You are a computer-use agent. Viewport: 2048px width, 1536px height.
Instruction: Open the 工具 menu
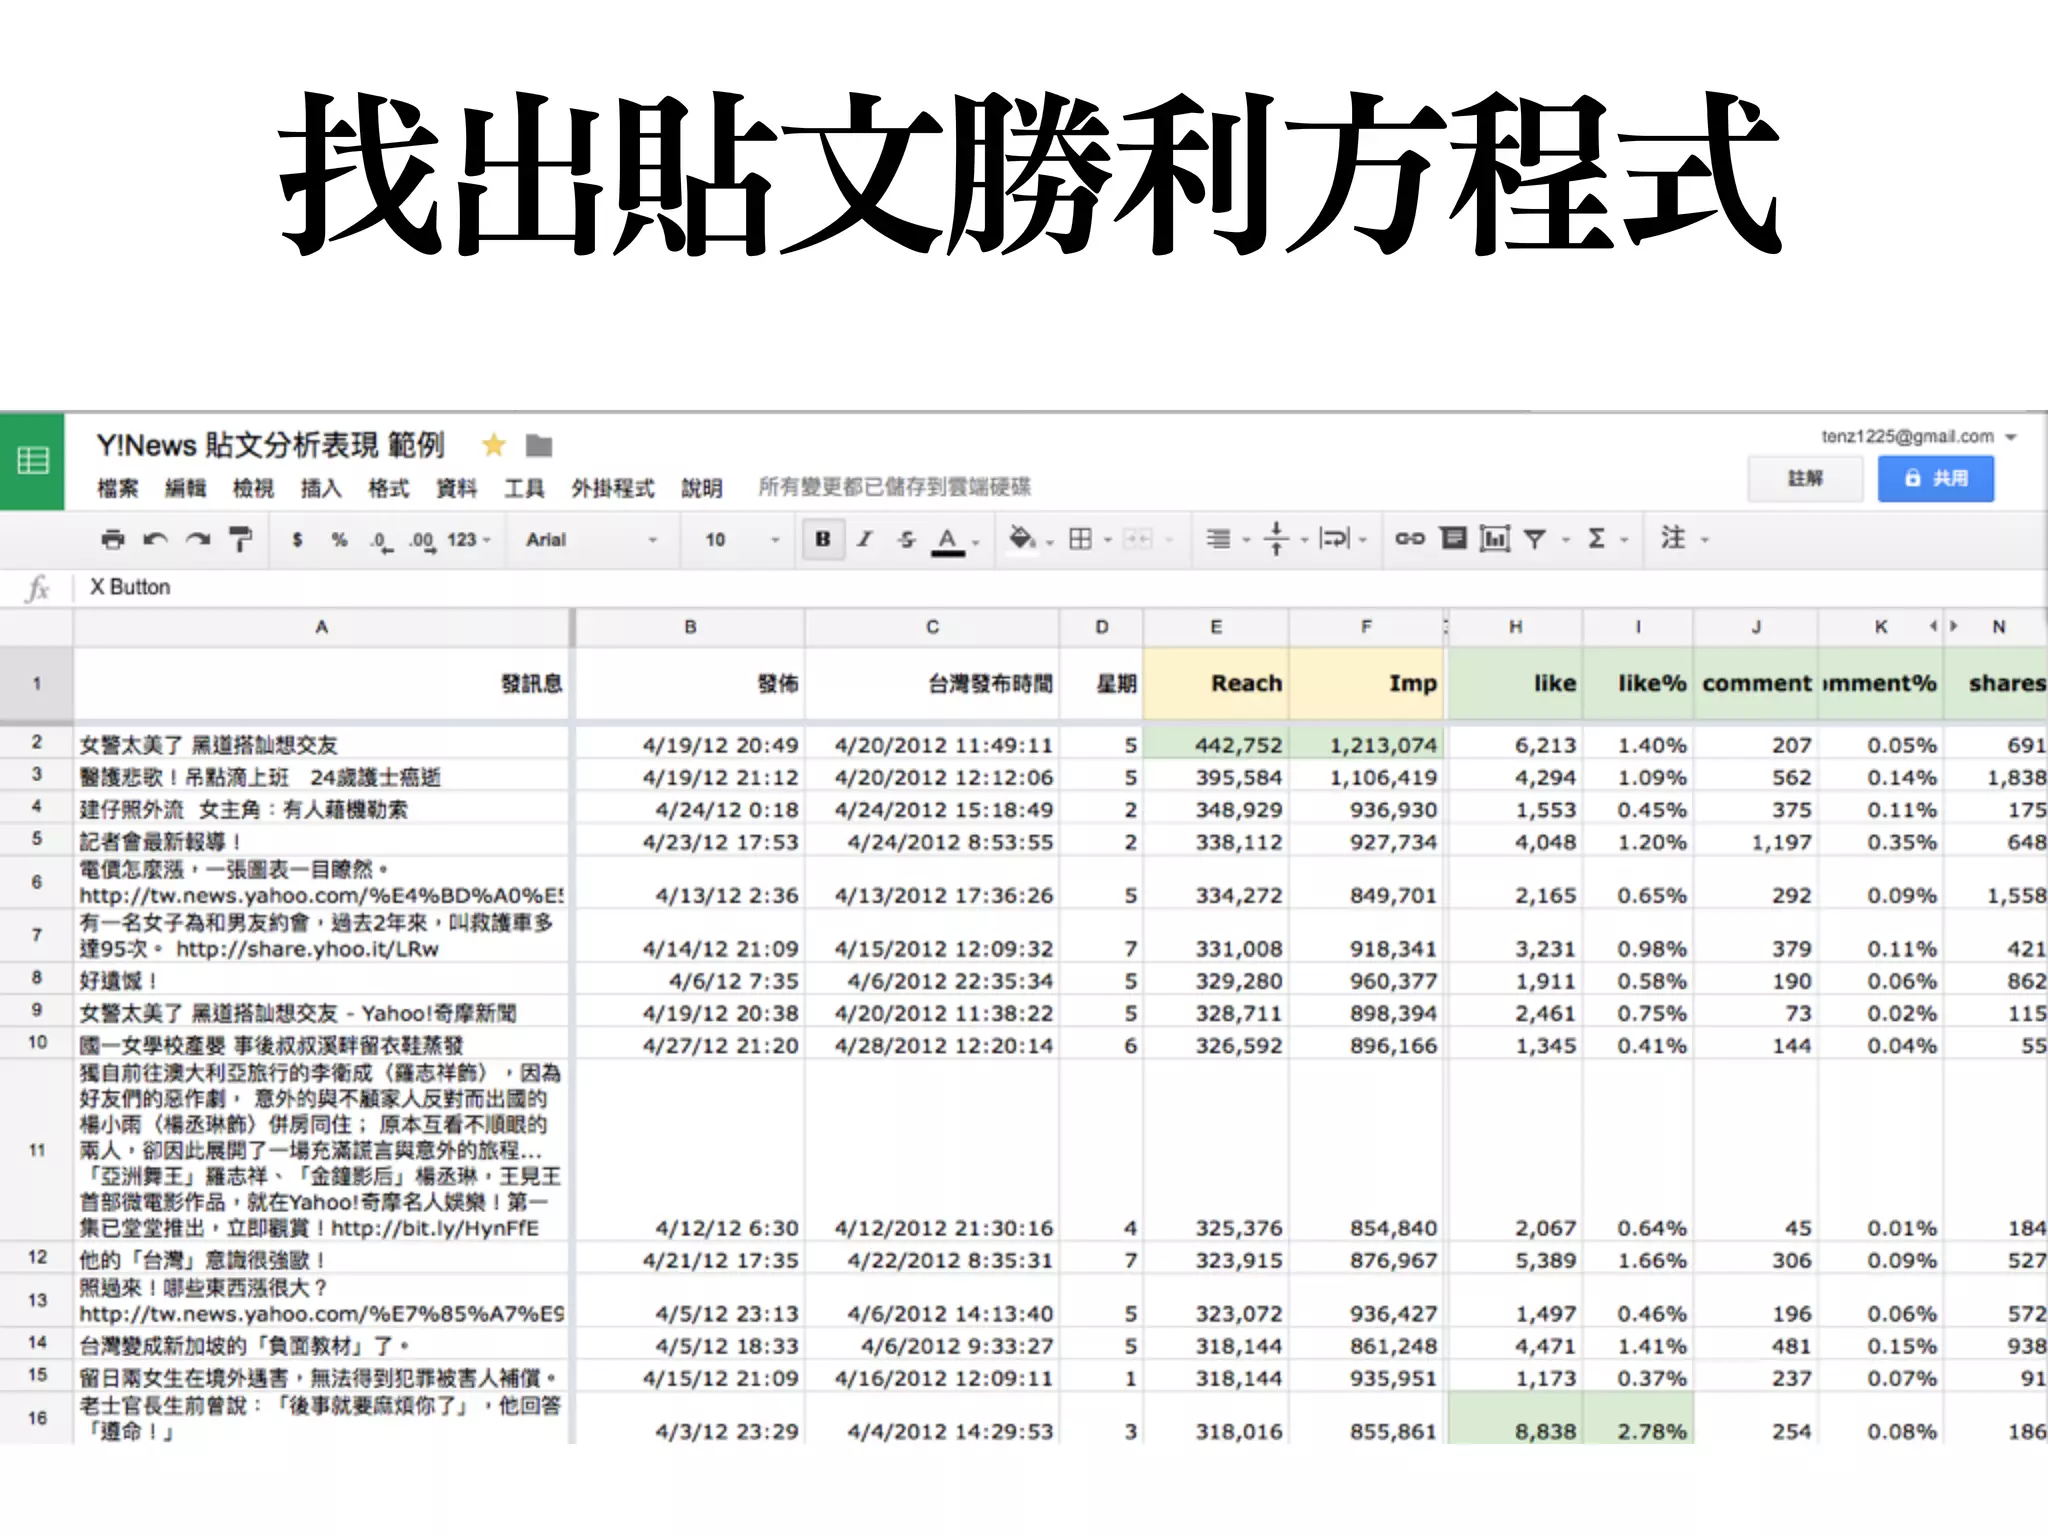[x=524, y=488]
